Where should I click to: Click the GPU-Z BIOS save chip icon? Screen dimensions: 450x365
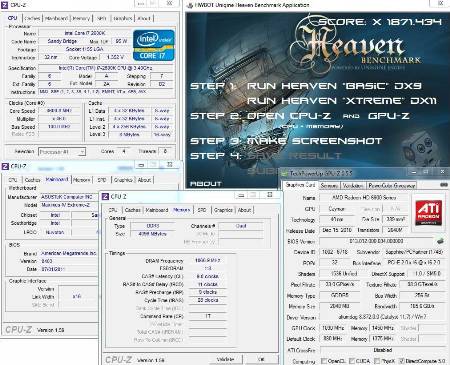point(440,241)
